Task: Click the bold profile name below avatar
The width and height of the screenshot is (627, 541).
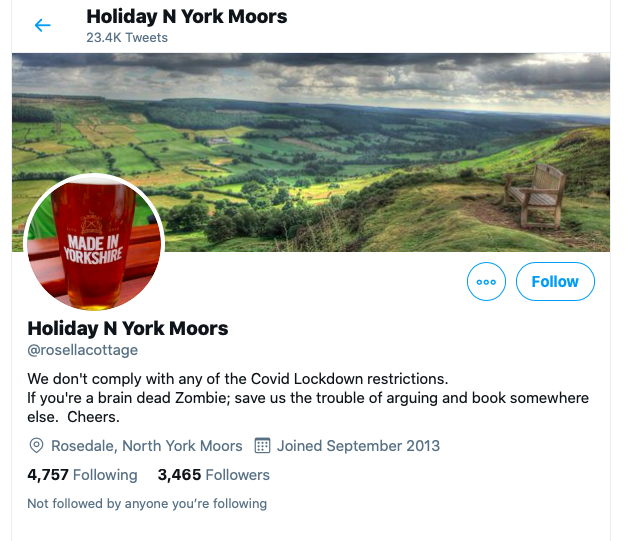Action: pyautogui.click(x=128, y=328)
